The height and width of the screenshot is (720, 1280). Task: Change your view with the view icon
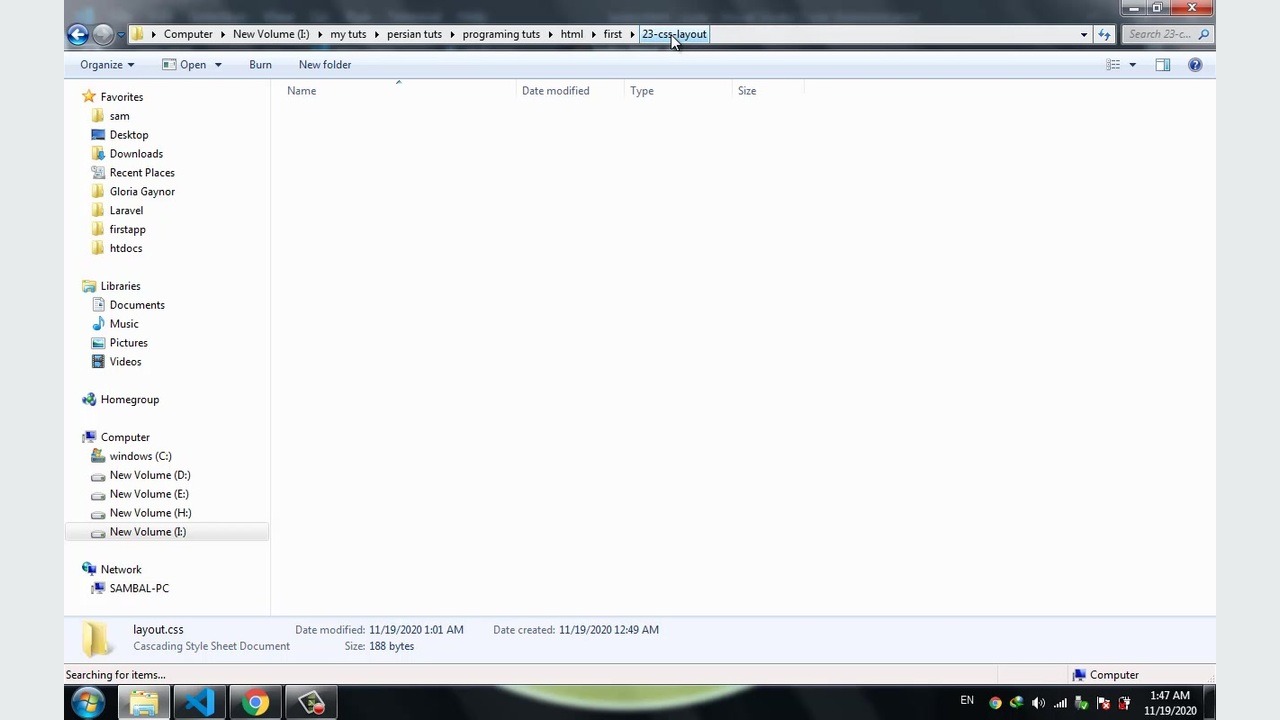pos(1113,65)
